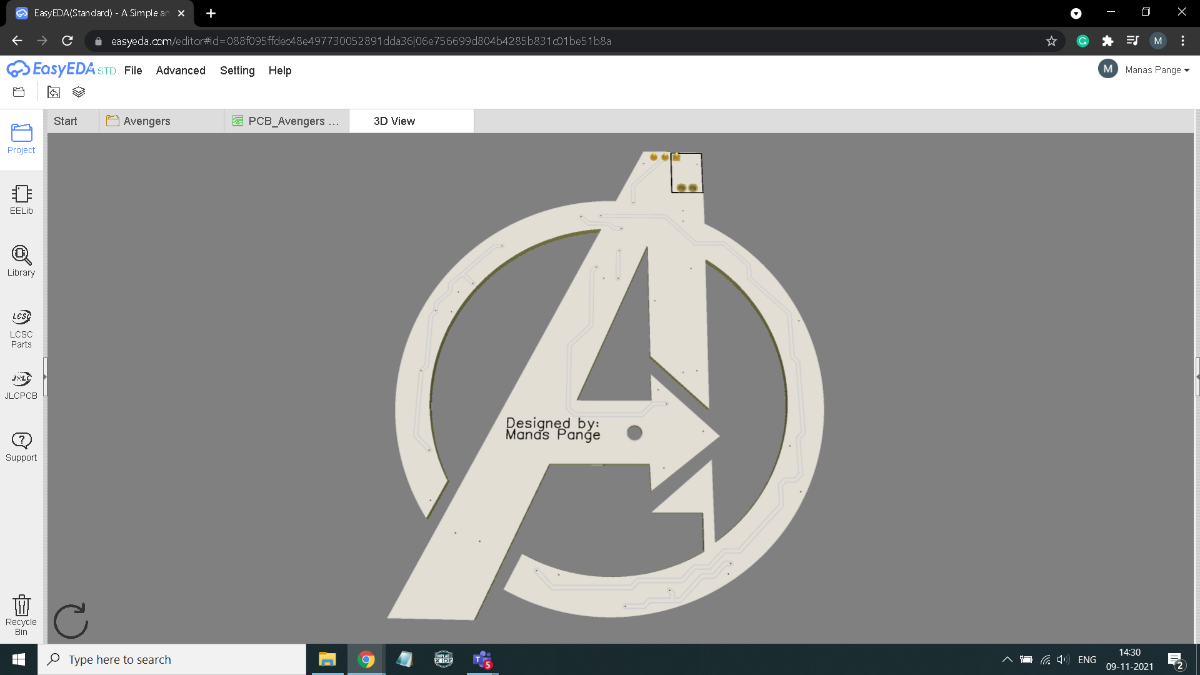This screenshot has height=675, width=1200.
Task: Open the Grammarly extension icon
Action: (1082, 41)
